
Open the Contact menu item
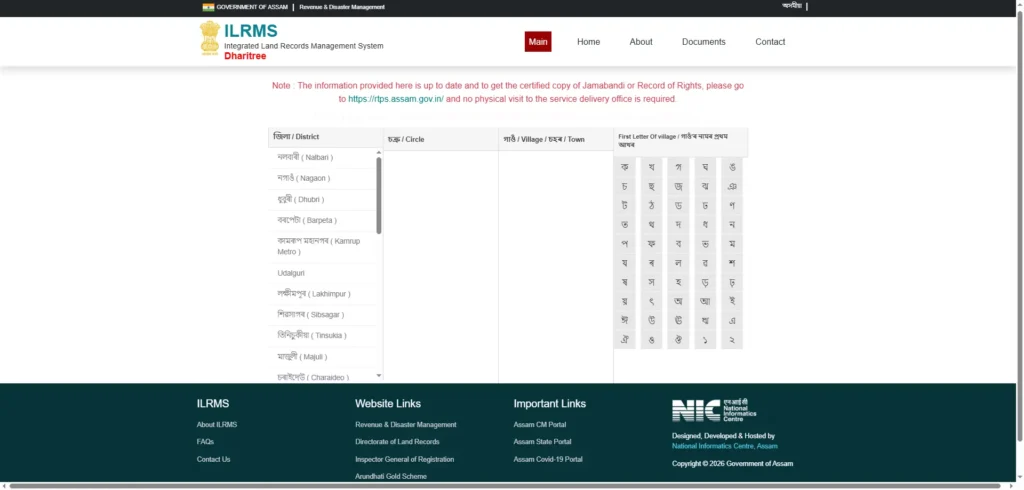770,42
